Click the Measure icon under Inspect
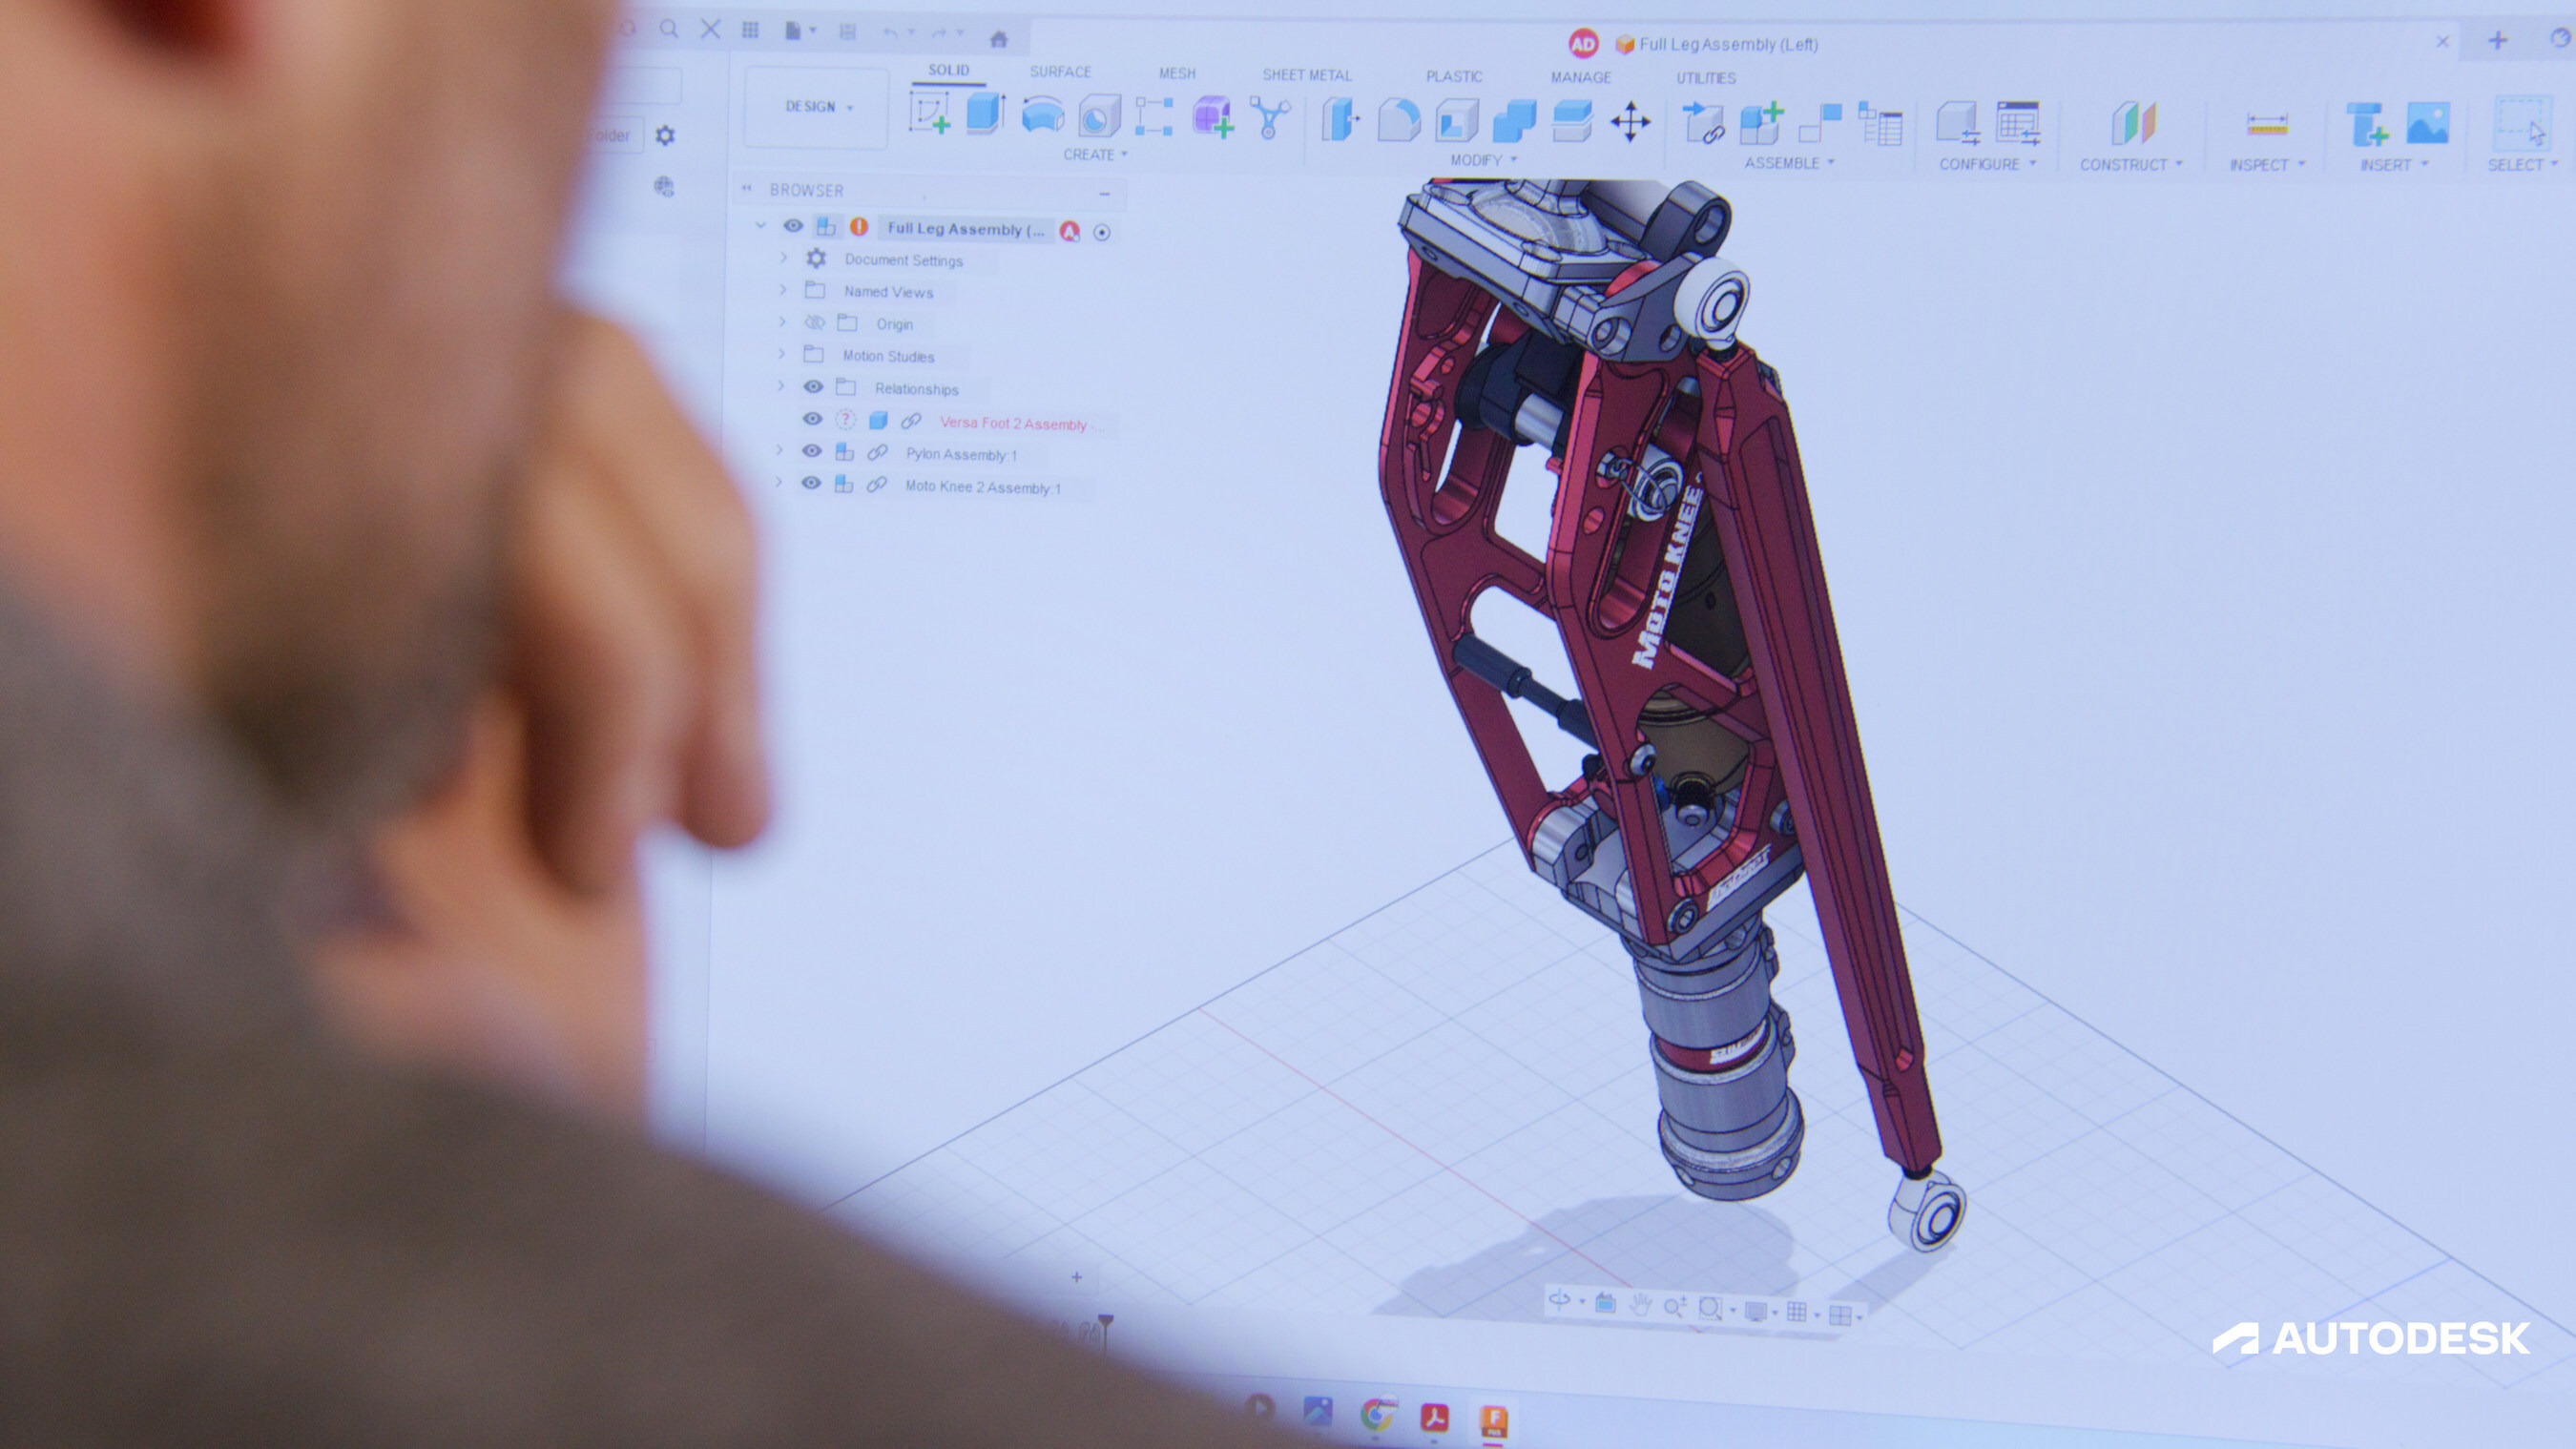 pyautogui.click(x=2266, y=124)
